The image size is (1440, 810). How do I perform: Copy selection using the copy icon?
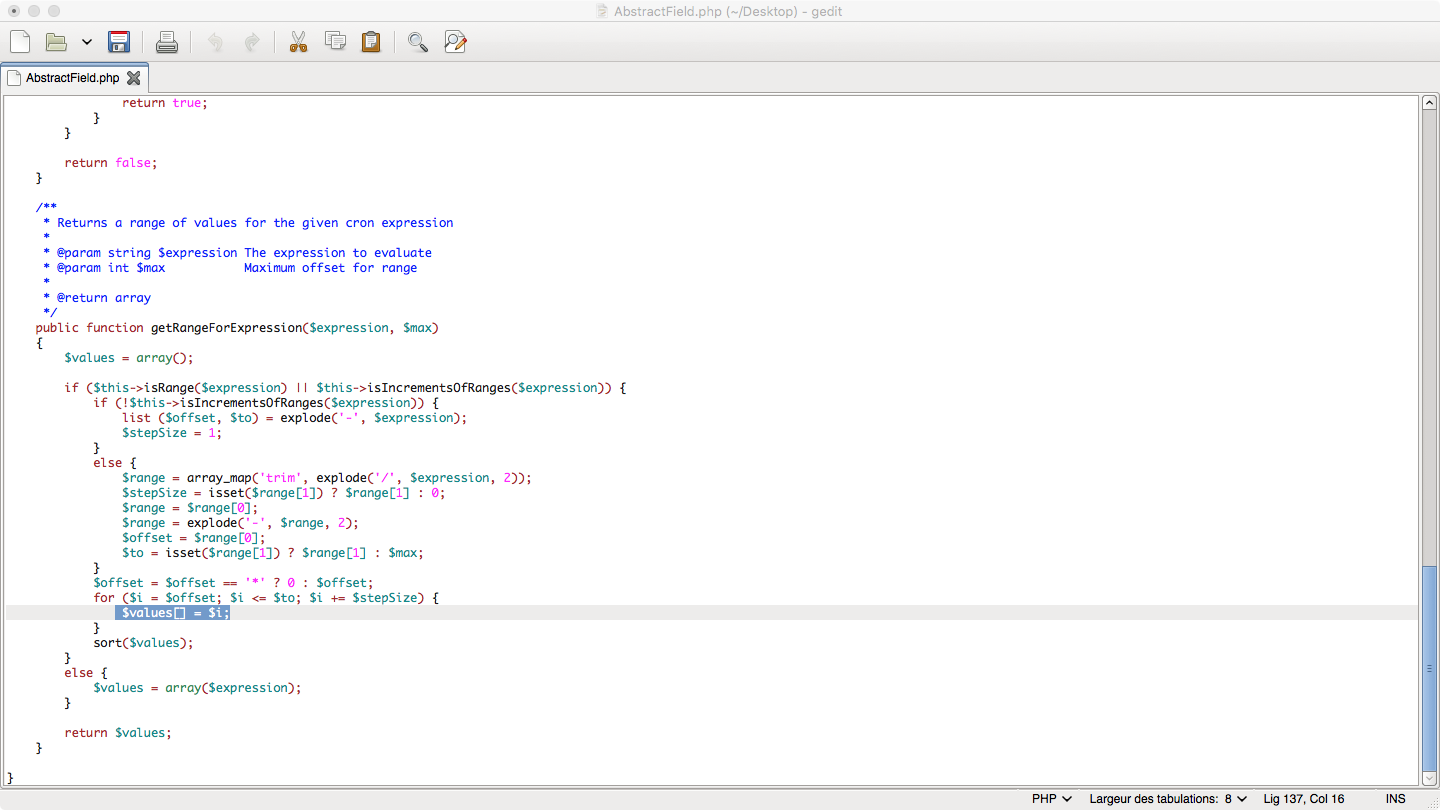pyautogui.click(x=335, y=42)
